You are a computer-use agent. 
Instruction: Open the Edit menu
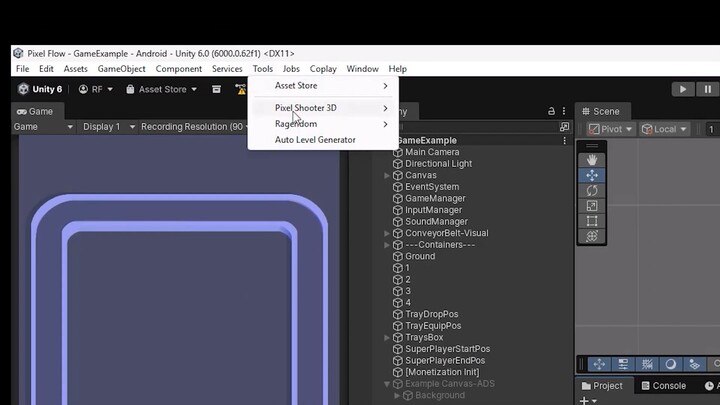click(46, 69)
